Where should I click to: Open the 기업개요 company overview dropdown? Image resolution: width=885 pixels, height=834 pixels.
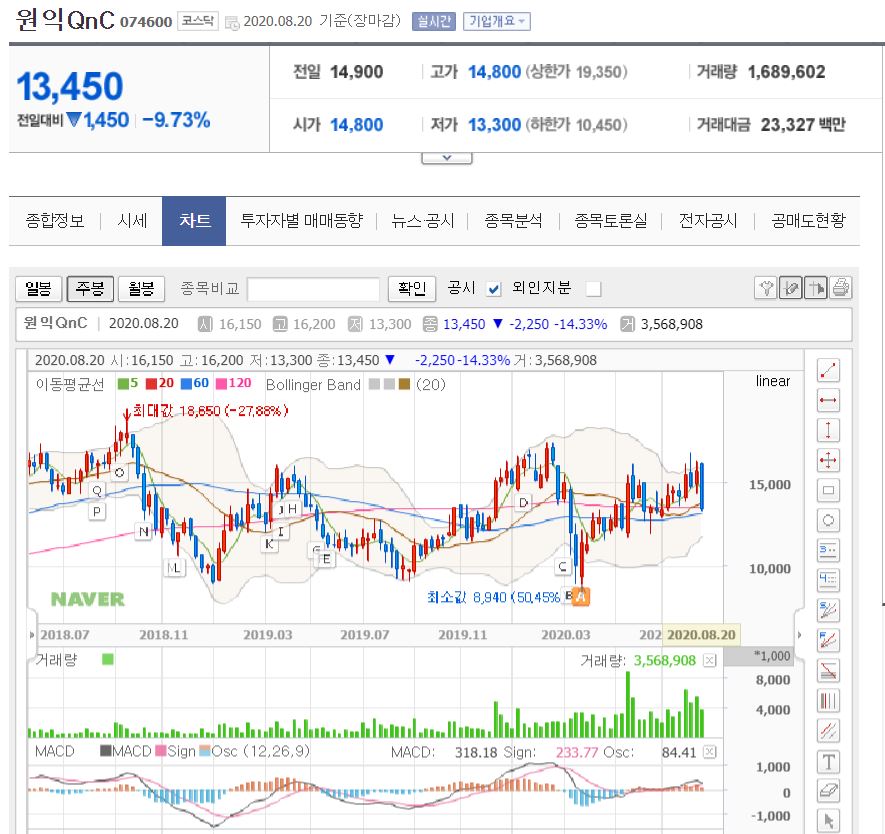click(497, 21)
